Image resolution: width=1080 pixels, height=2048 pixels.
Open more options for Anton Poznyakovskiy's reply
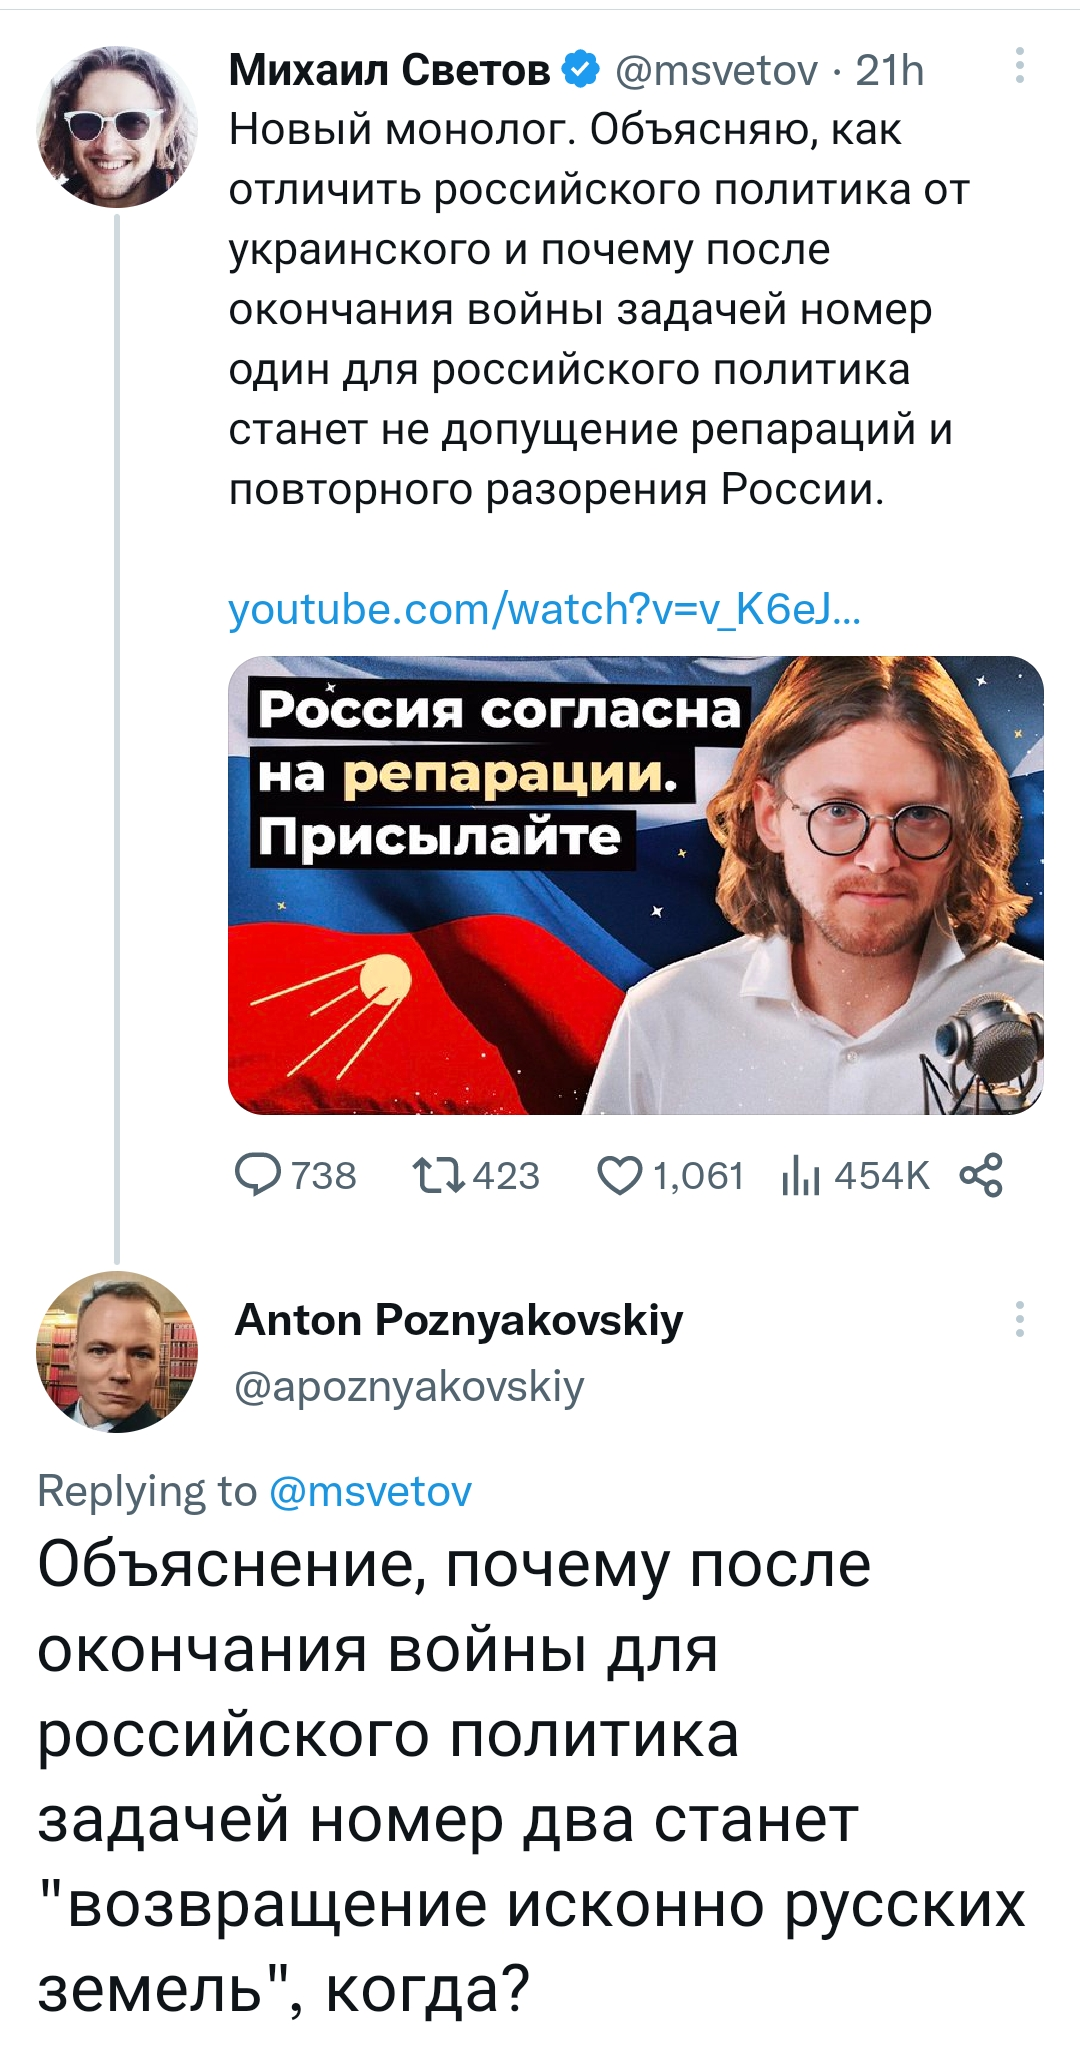click(1019, 1320)
